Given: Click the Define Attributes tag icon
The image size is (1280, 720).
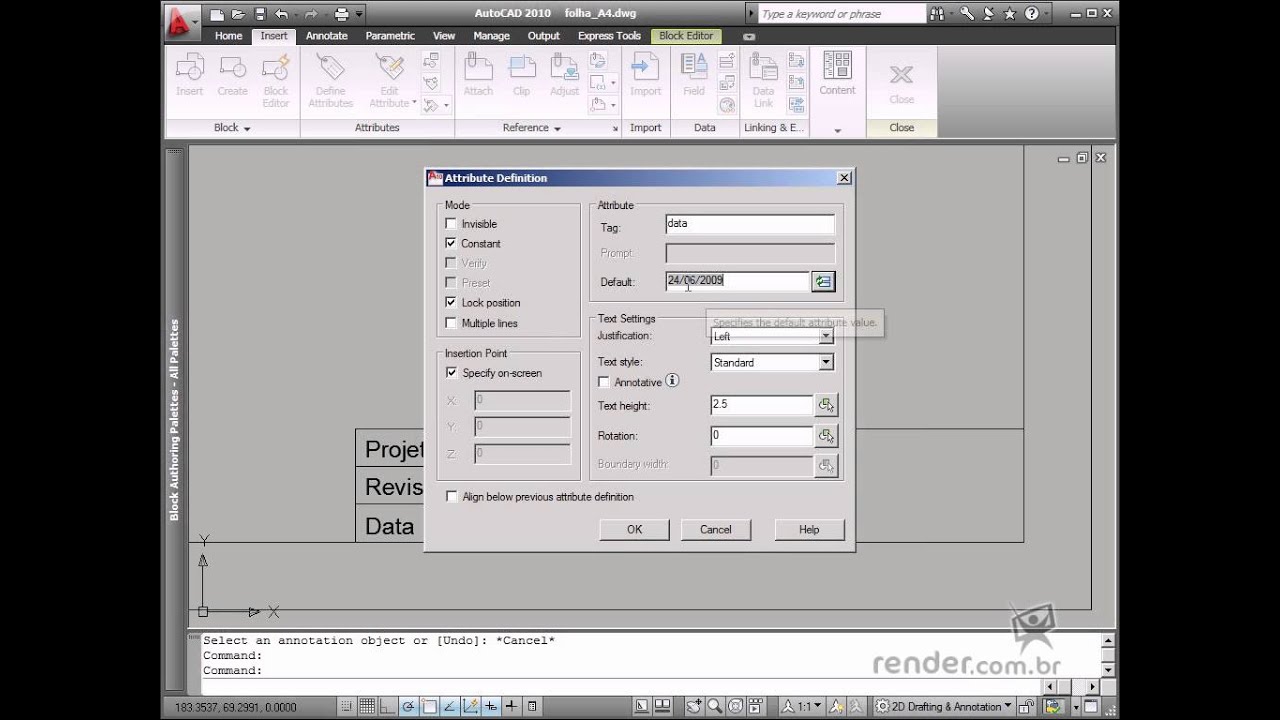Looking at the screenshot, I should (330, 68).
